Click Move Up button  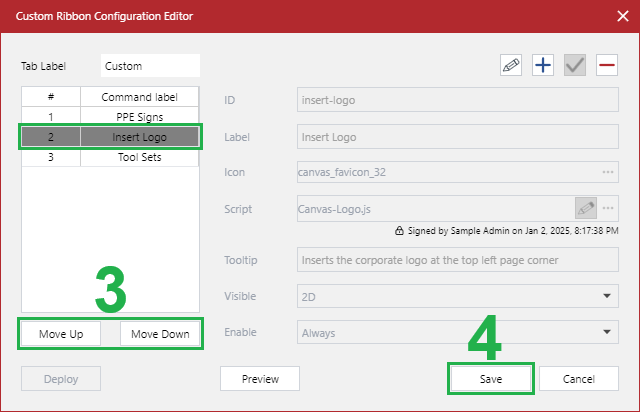pos(60,334)
